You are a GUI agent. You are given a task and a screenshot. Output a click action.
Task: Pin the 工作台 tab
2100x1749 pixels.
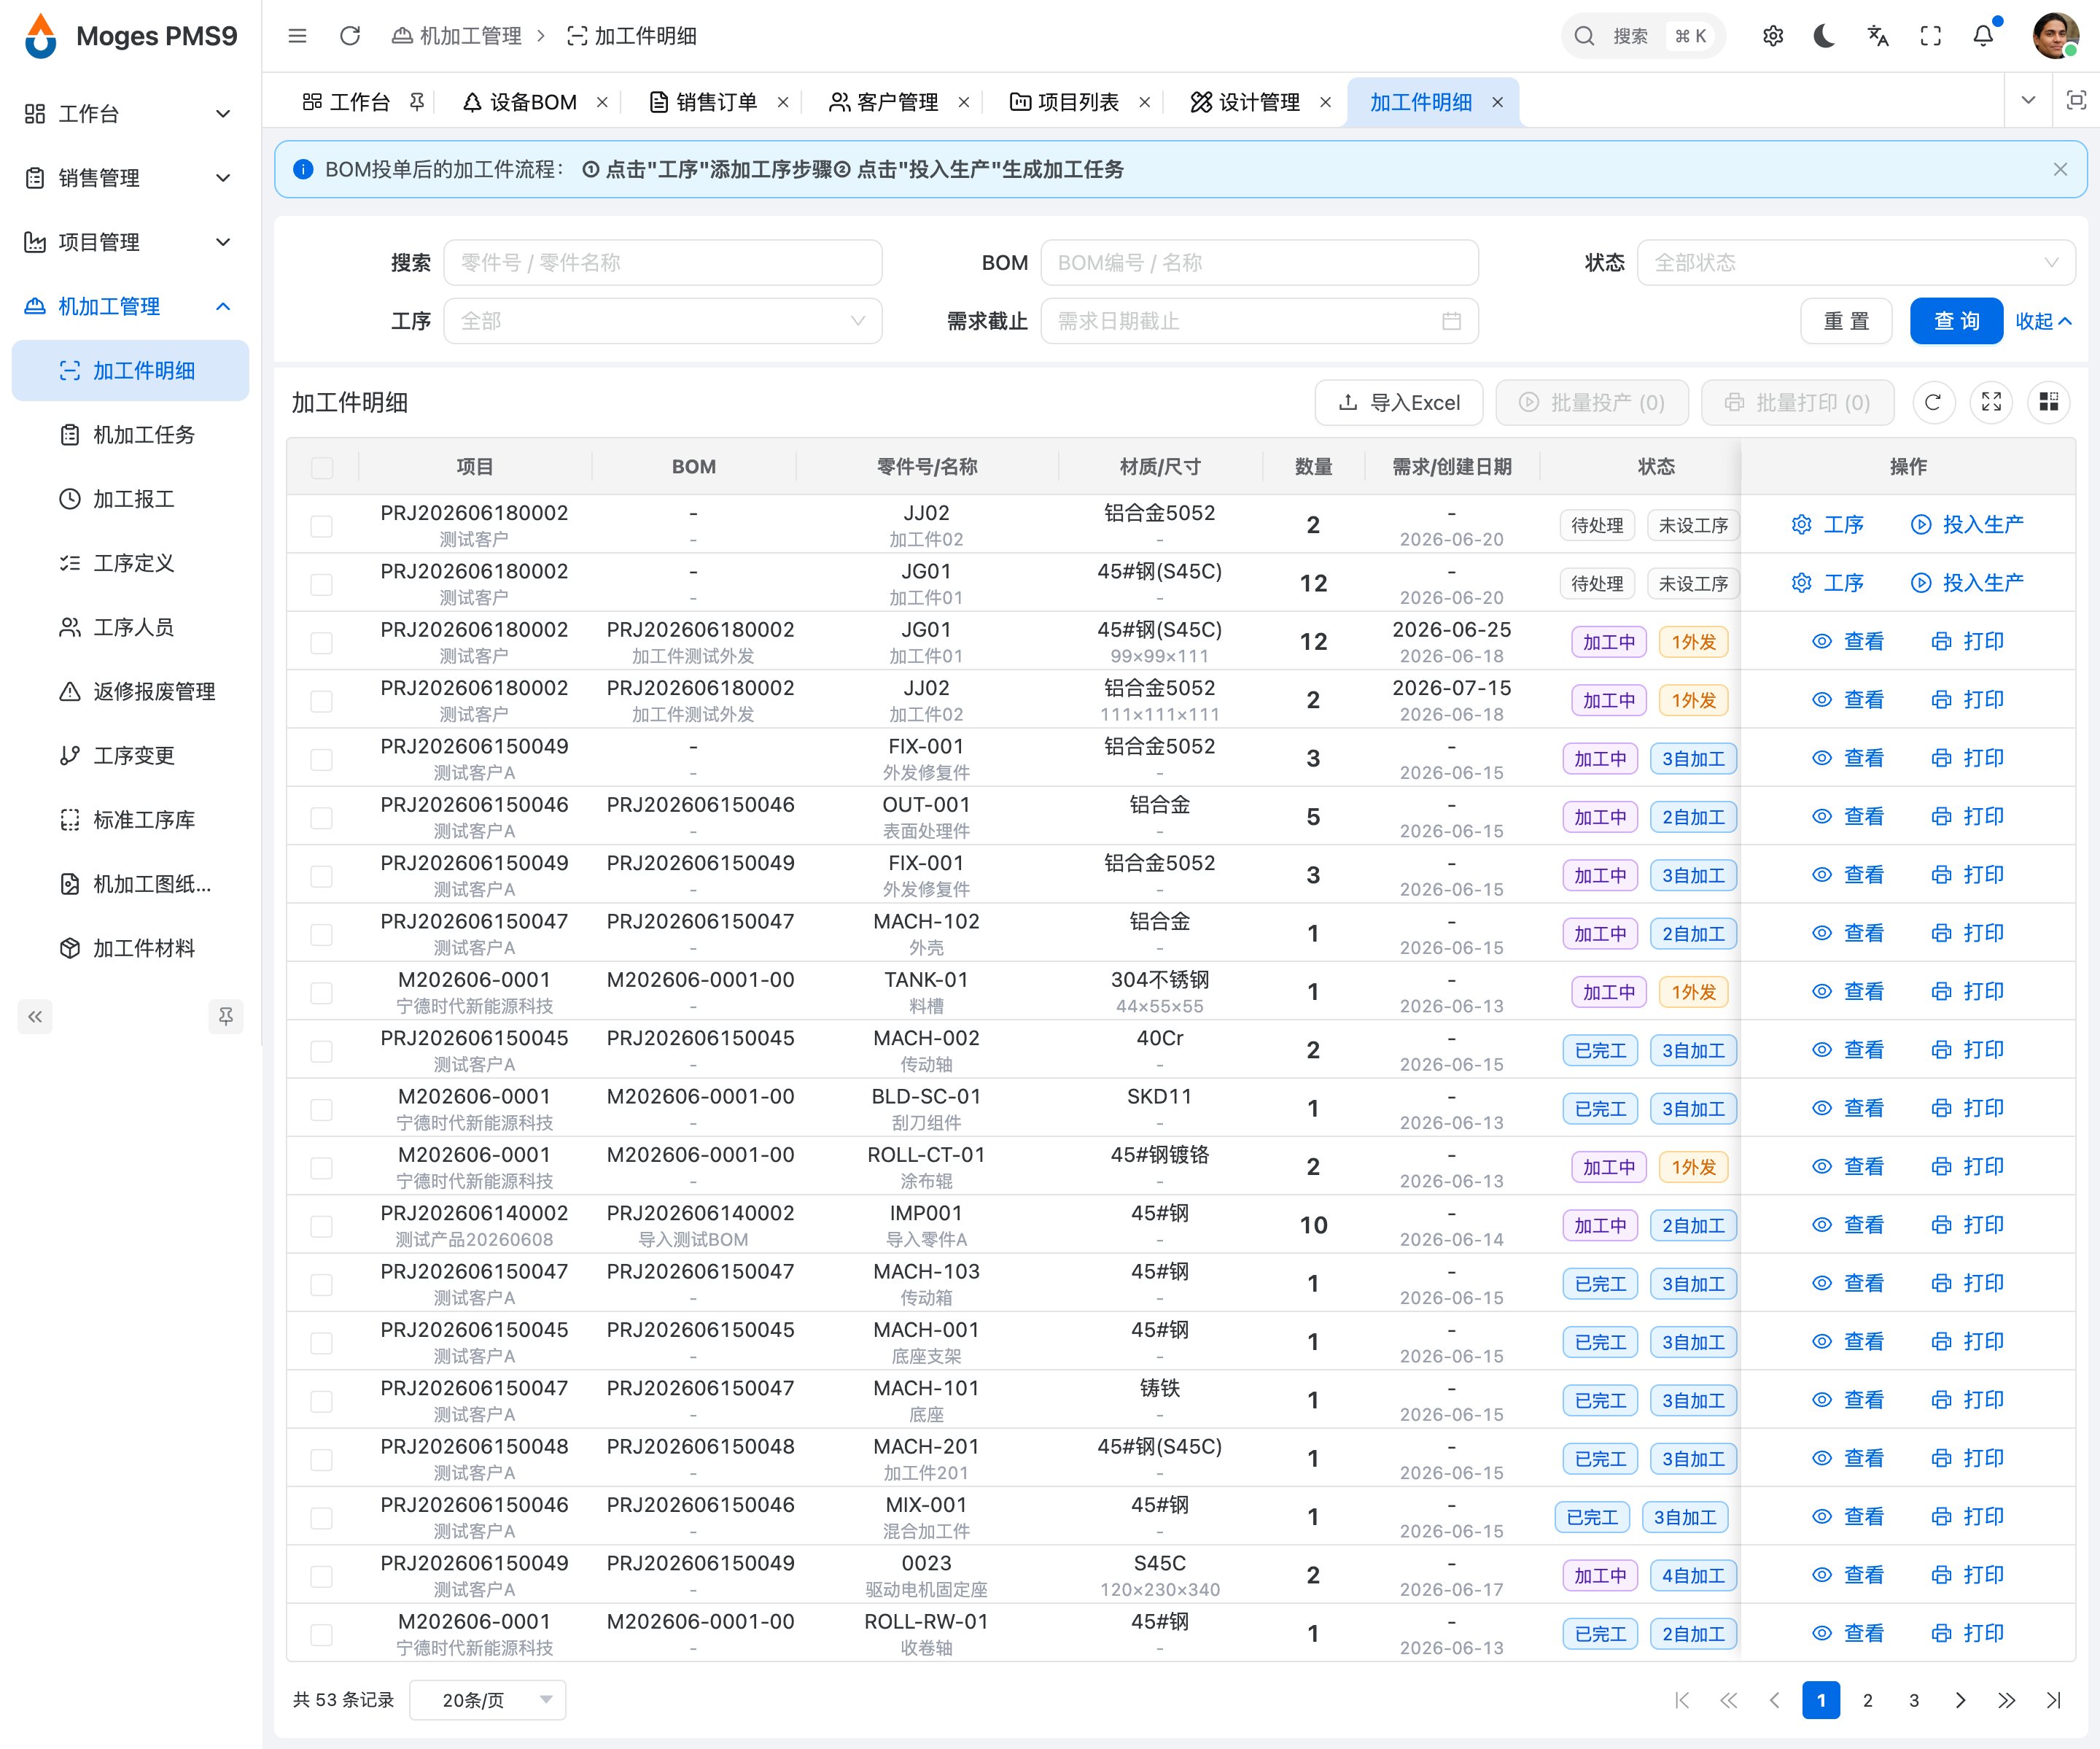417,102
